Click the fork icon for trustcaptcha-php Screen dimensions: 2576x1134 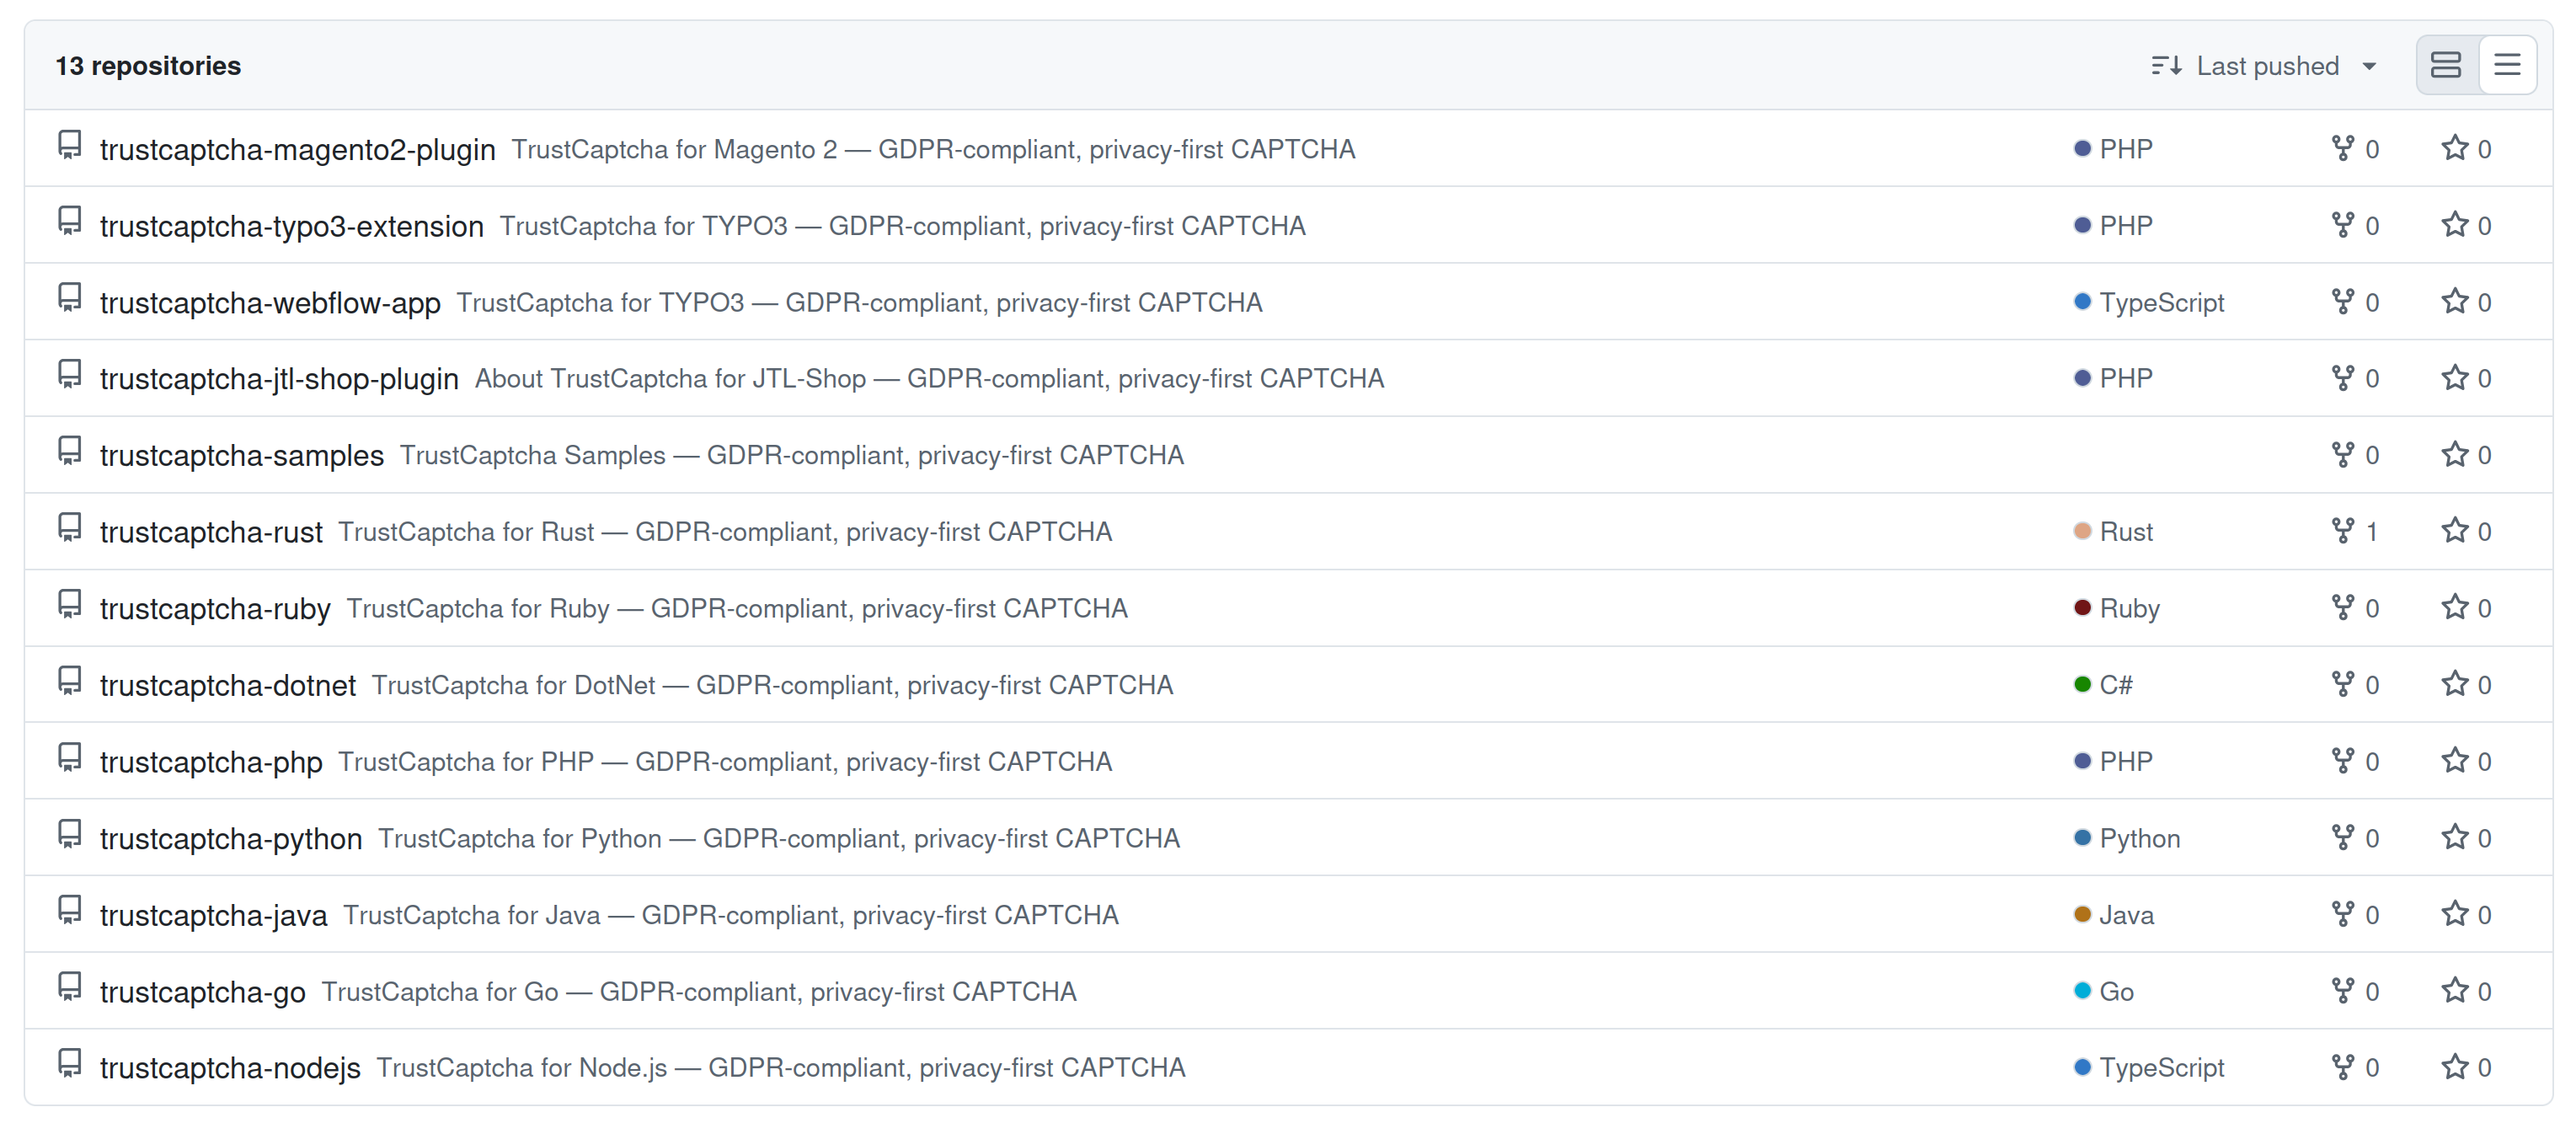(x=2342, y=761)
